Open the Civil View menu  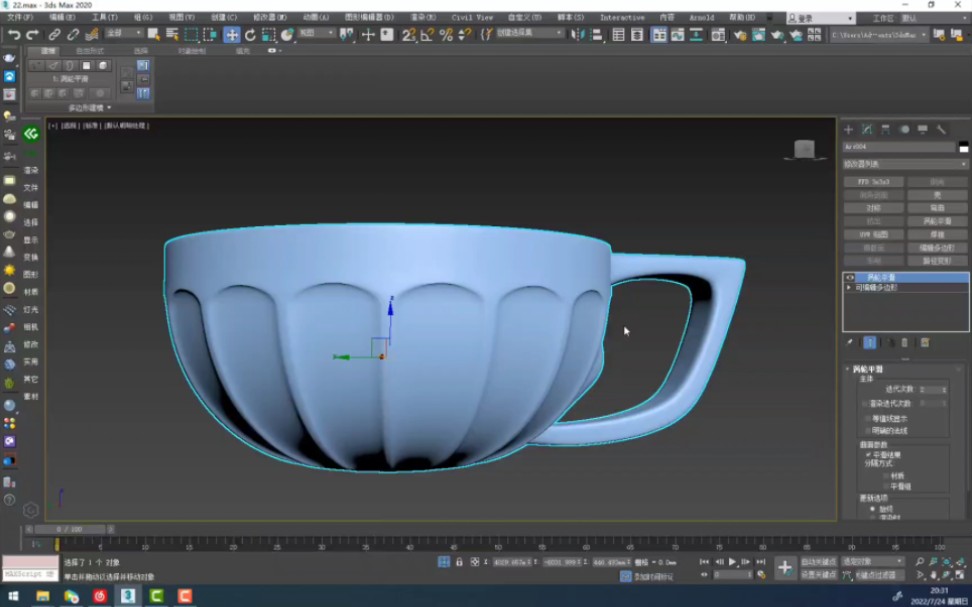(472, 18)
